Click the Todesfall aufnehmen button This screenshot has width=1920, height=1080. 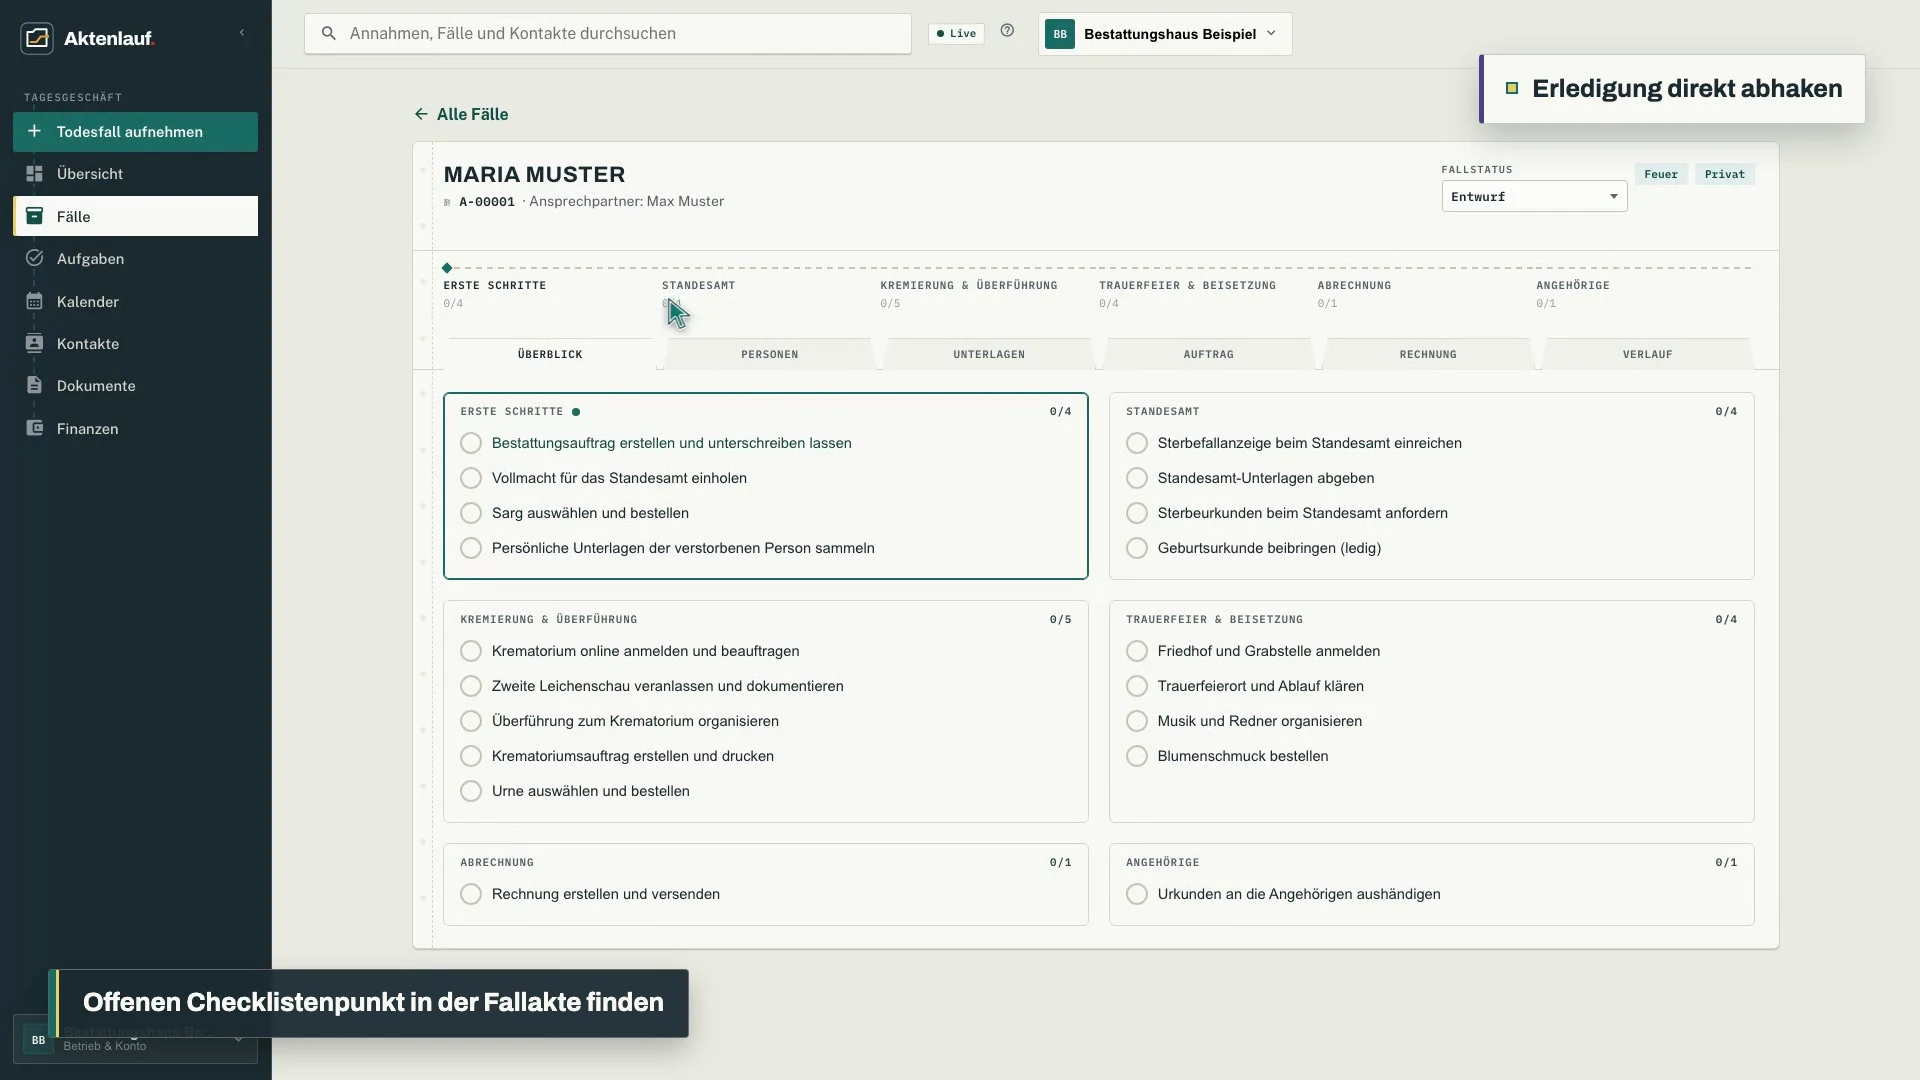coord(135,132)
